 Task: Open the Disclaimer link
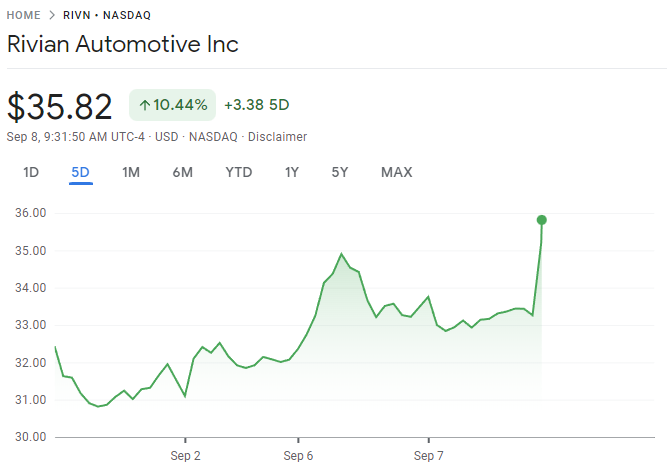(x=276, y=137)
